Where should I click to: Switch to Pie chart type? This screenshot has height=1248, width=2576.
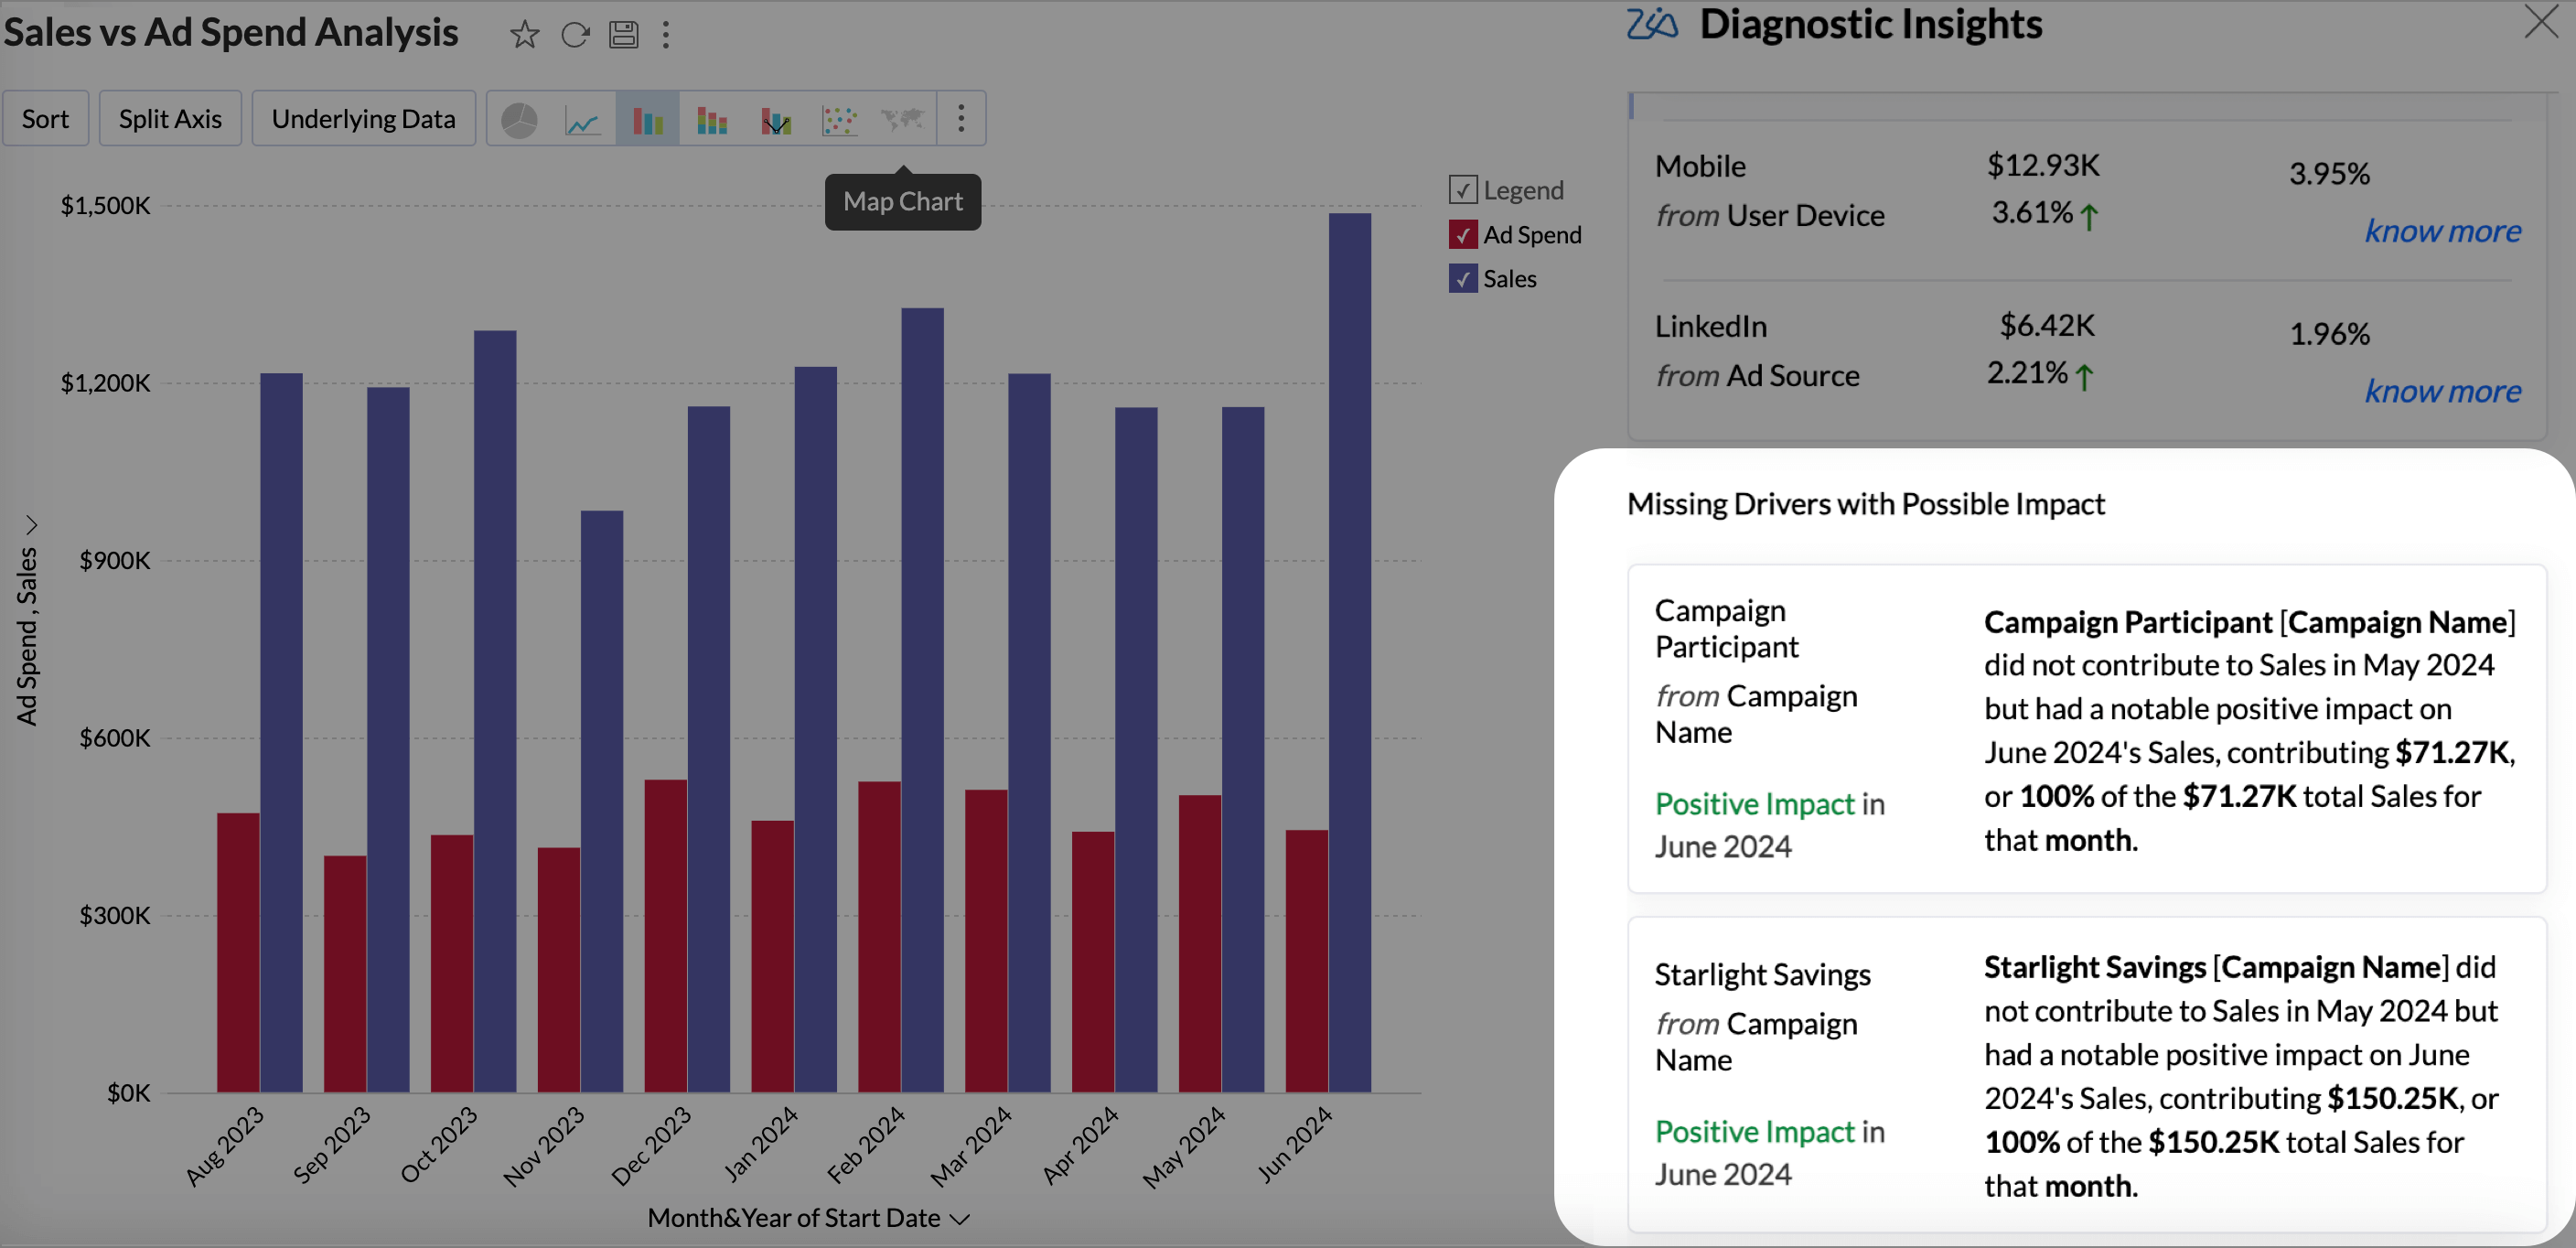tap(519, 120)
